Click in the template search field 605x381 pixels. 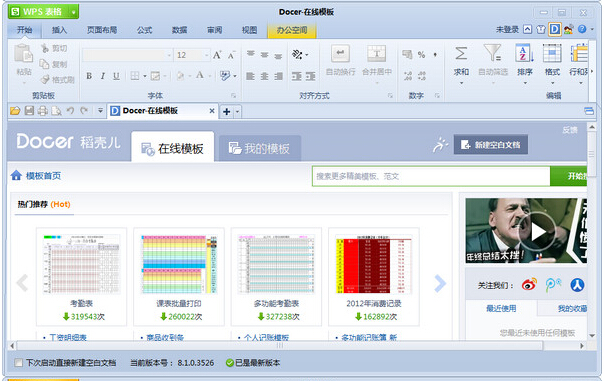(x=431, y=176)
